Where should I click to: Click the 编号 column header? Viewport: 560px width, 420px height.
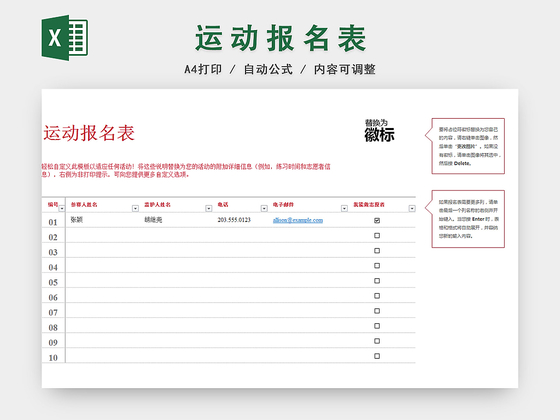pos(53,204)
